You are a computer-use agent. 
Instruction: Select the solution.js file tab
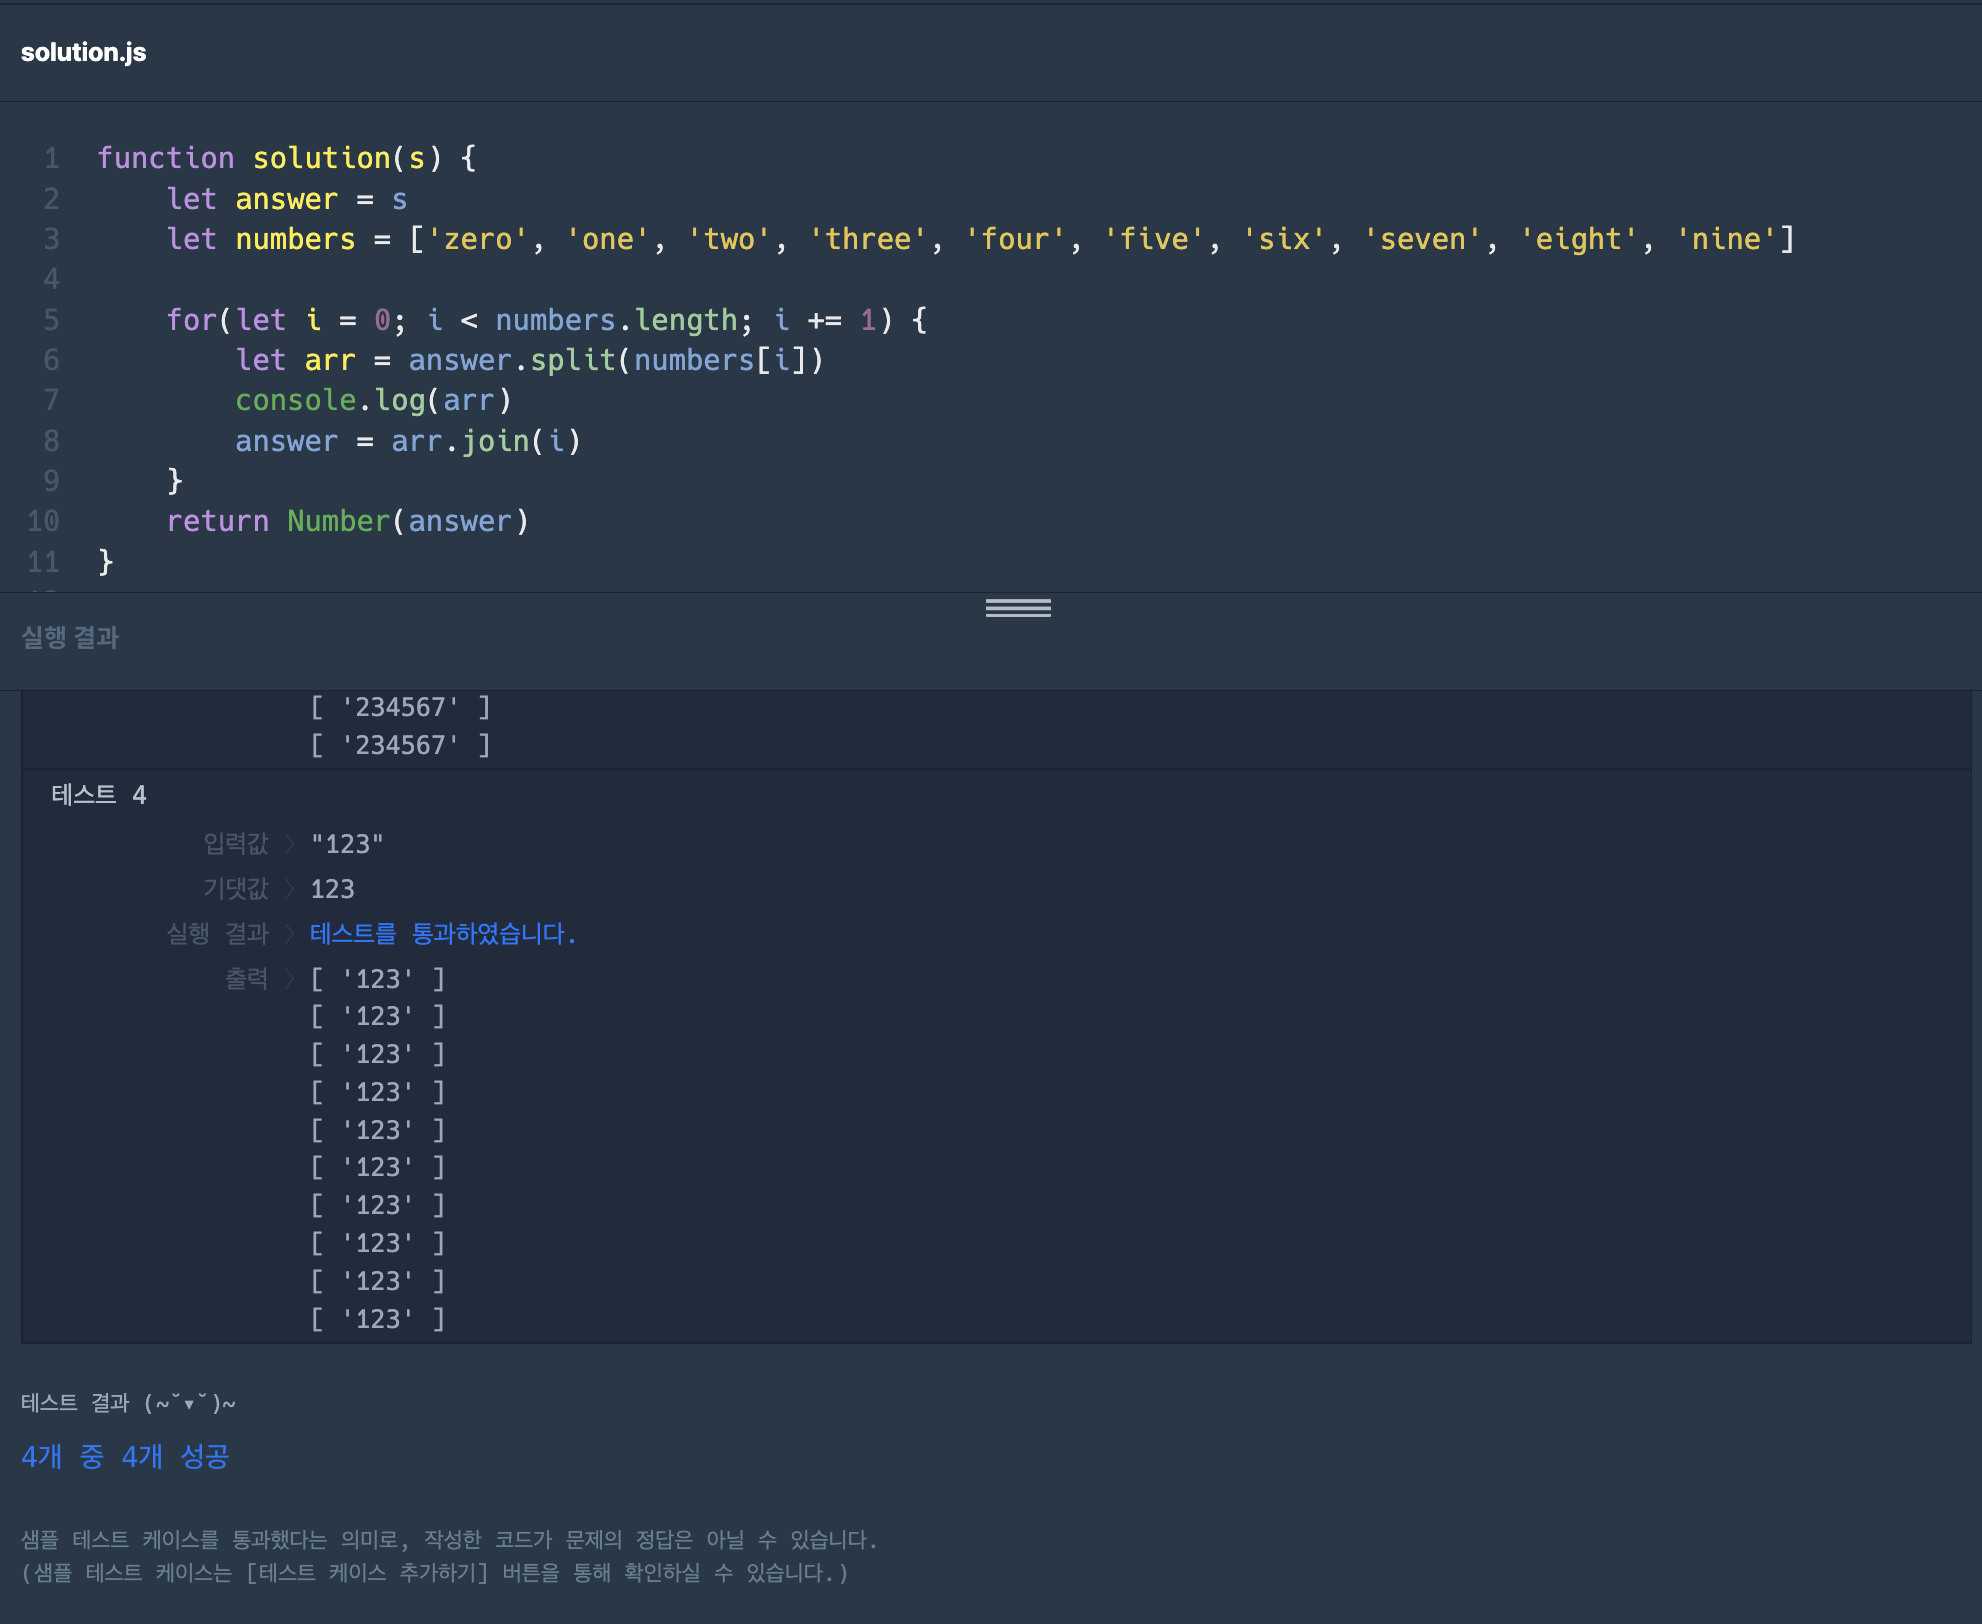(x=83, y=52)
